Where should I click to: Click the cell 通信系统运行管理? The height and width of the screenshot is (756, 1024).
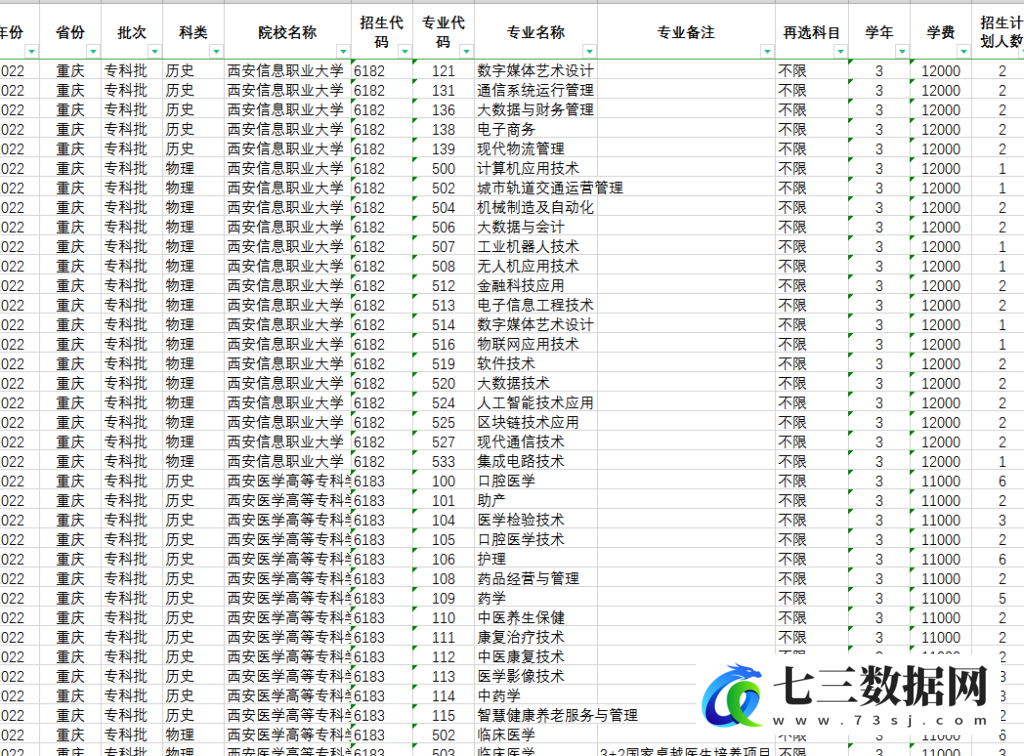[x=536, y=90]
